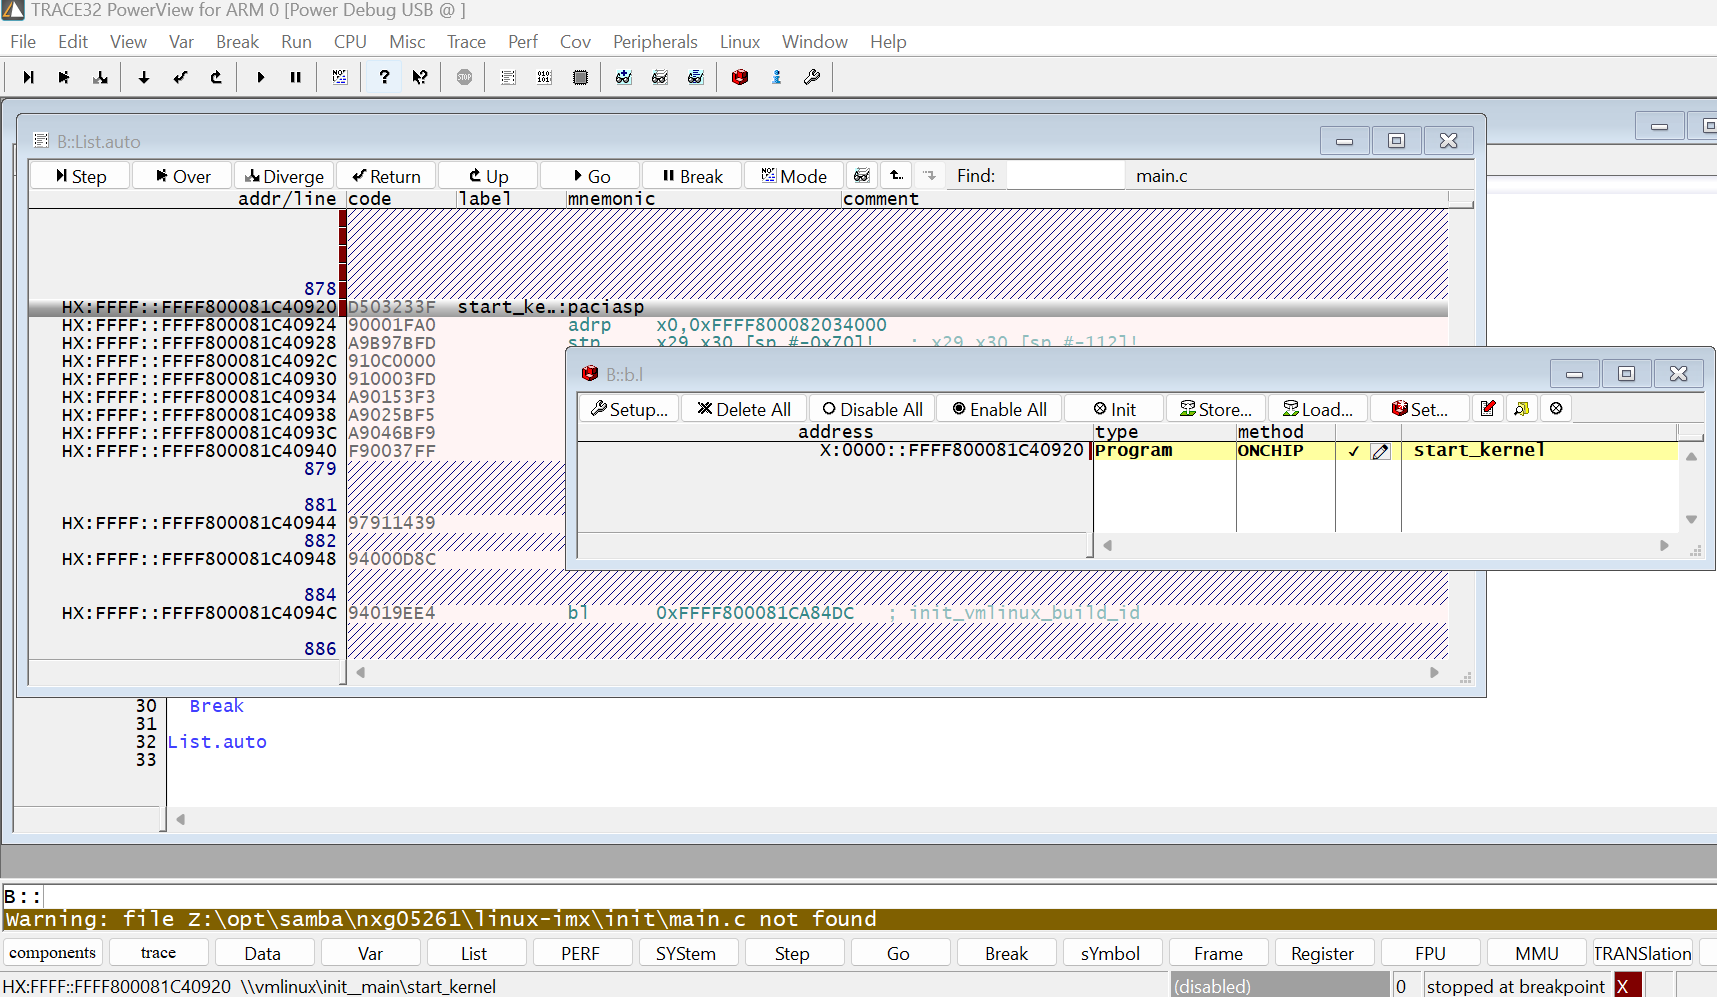Expand the horizontal scroll arrow in B::b.l
The width and height of the screenshot is (1717, 997).
[1664, 545]
